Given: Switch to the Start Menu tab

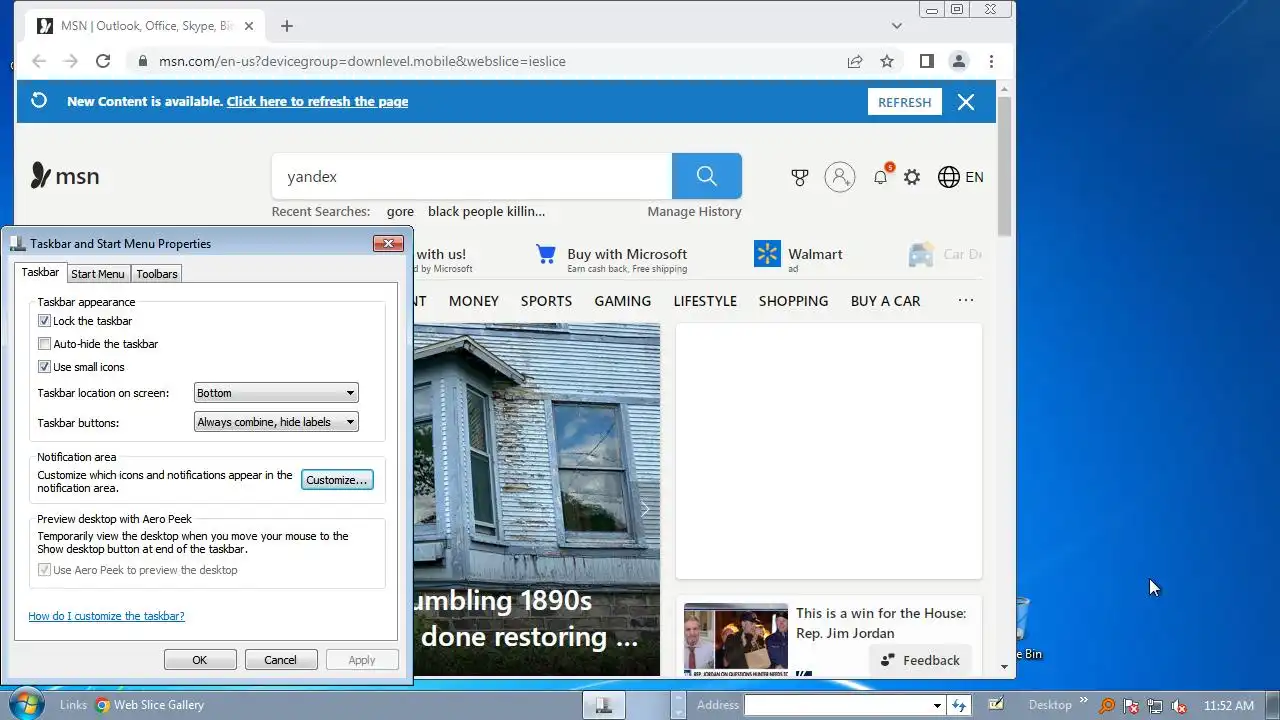Looking at the screenshot, I should (x=98, y=274).
